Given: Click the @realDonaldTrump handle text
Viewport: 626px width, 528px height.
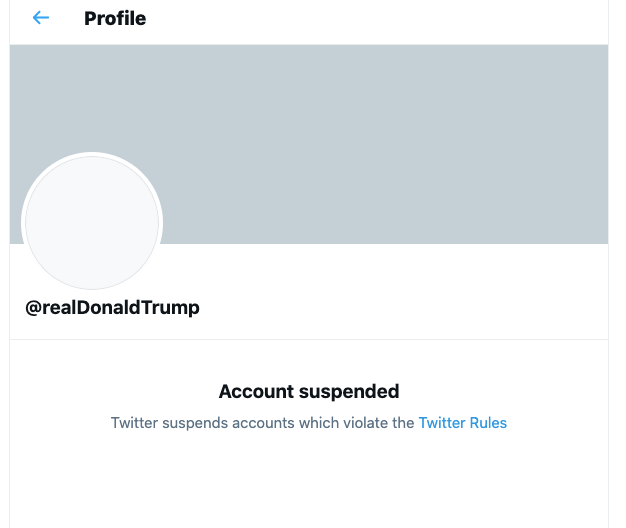Looking at the screenshot, I should coord(112,308).
